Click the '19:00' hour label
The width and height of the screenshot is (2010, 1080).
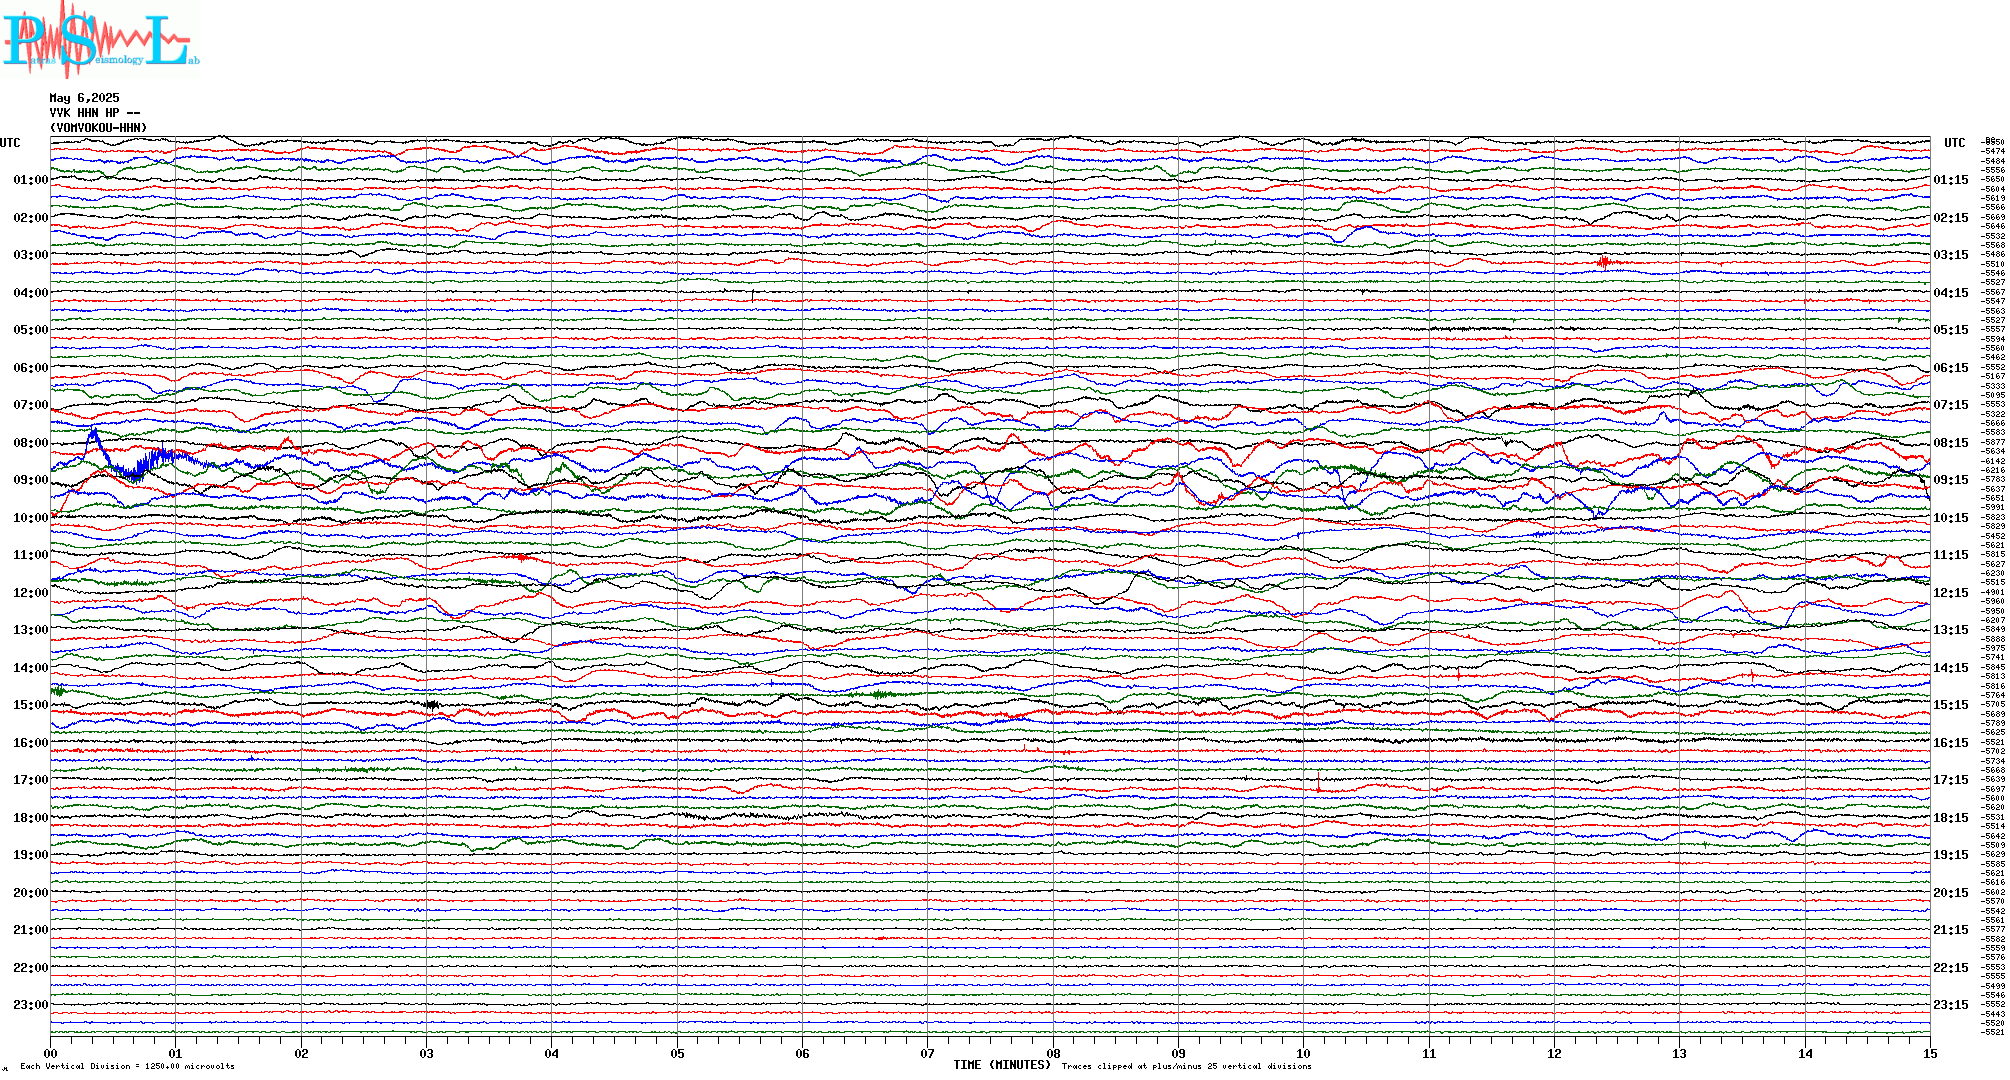pos(31,855)
